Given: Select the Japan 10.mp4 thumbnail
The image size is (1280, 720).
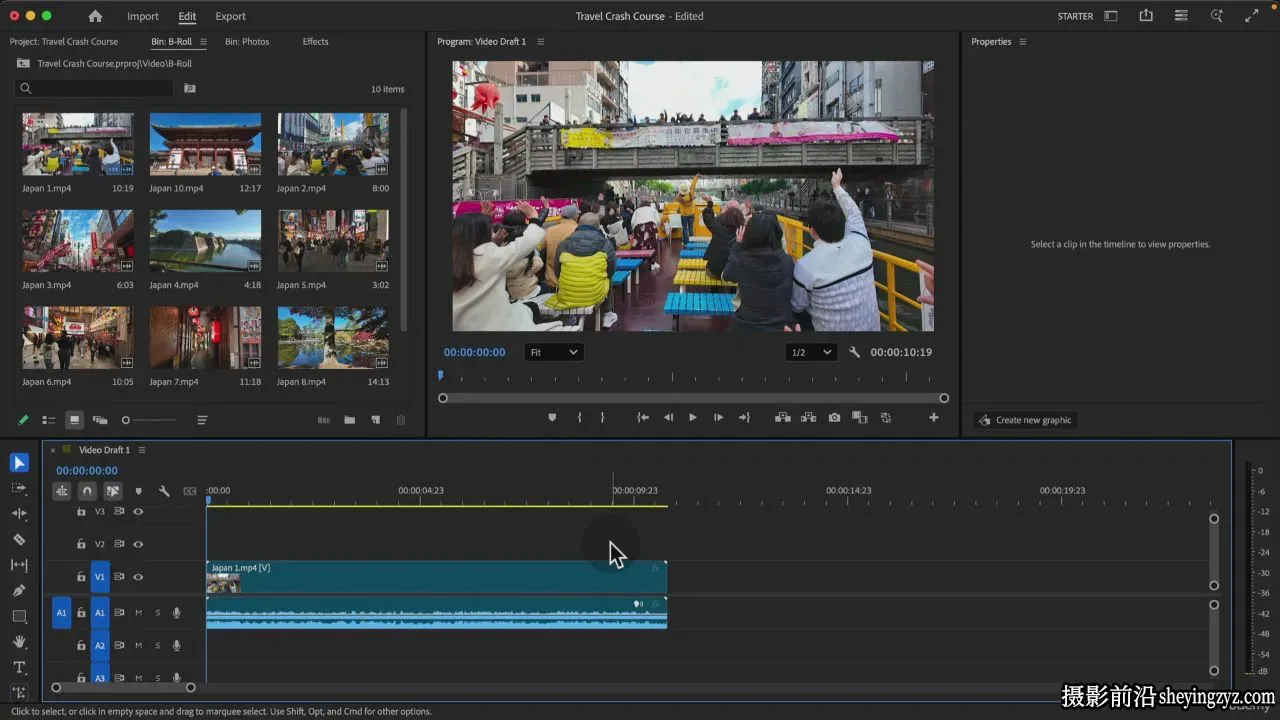Looking at the screenshot, I should (x=205, y=144).
